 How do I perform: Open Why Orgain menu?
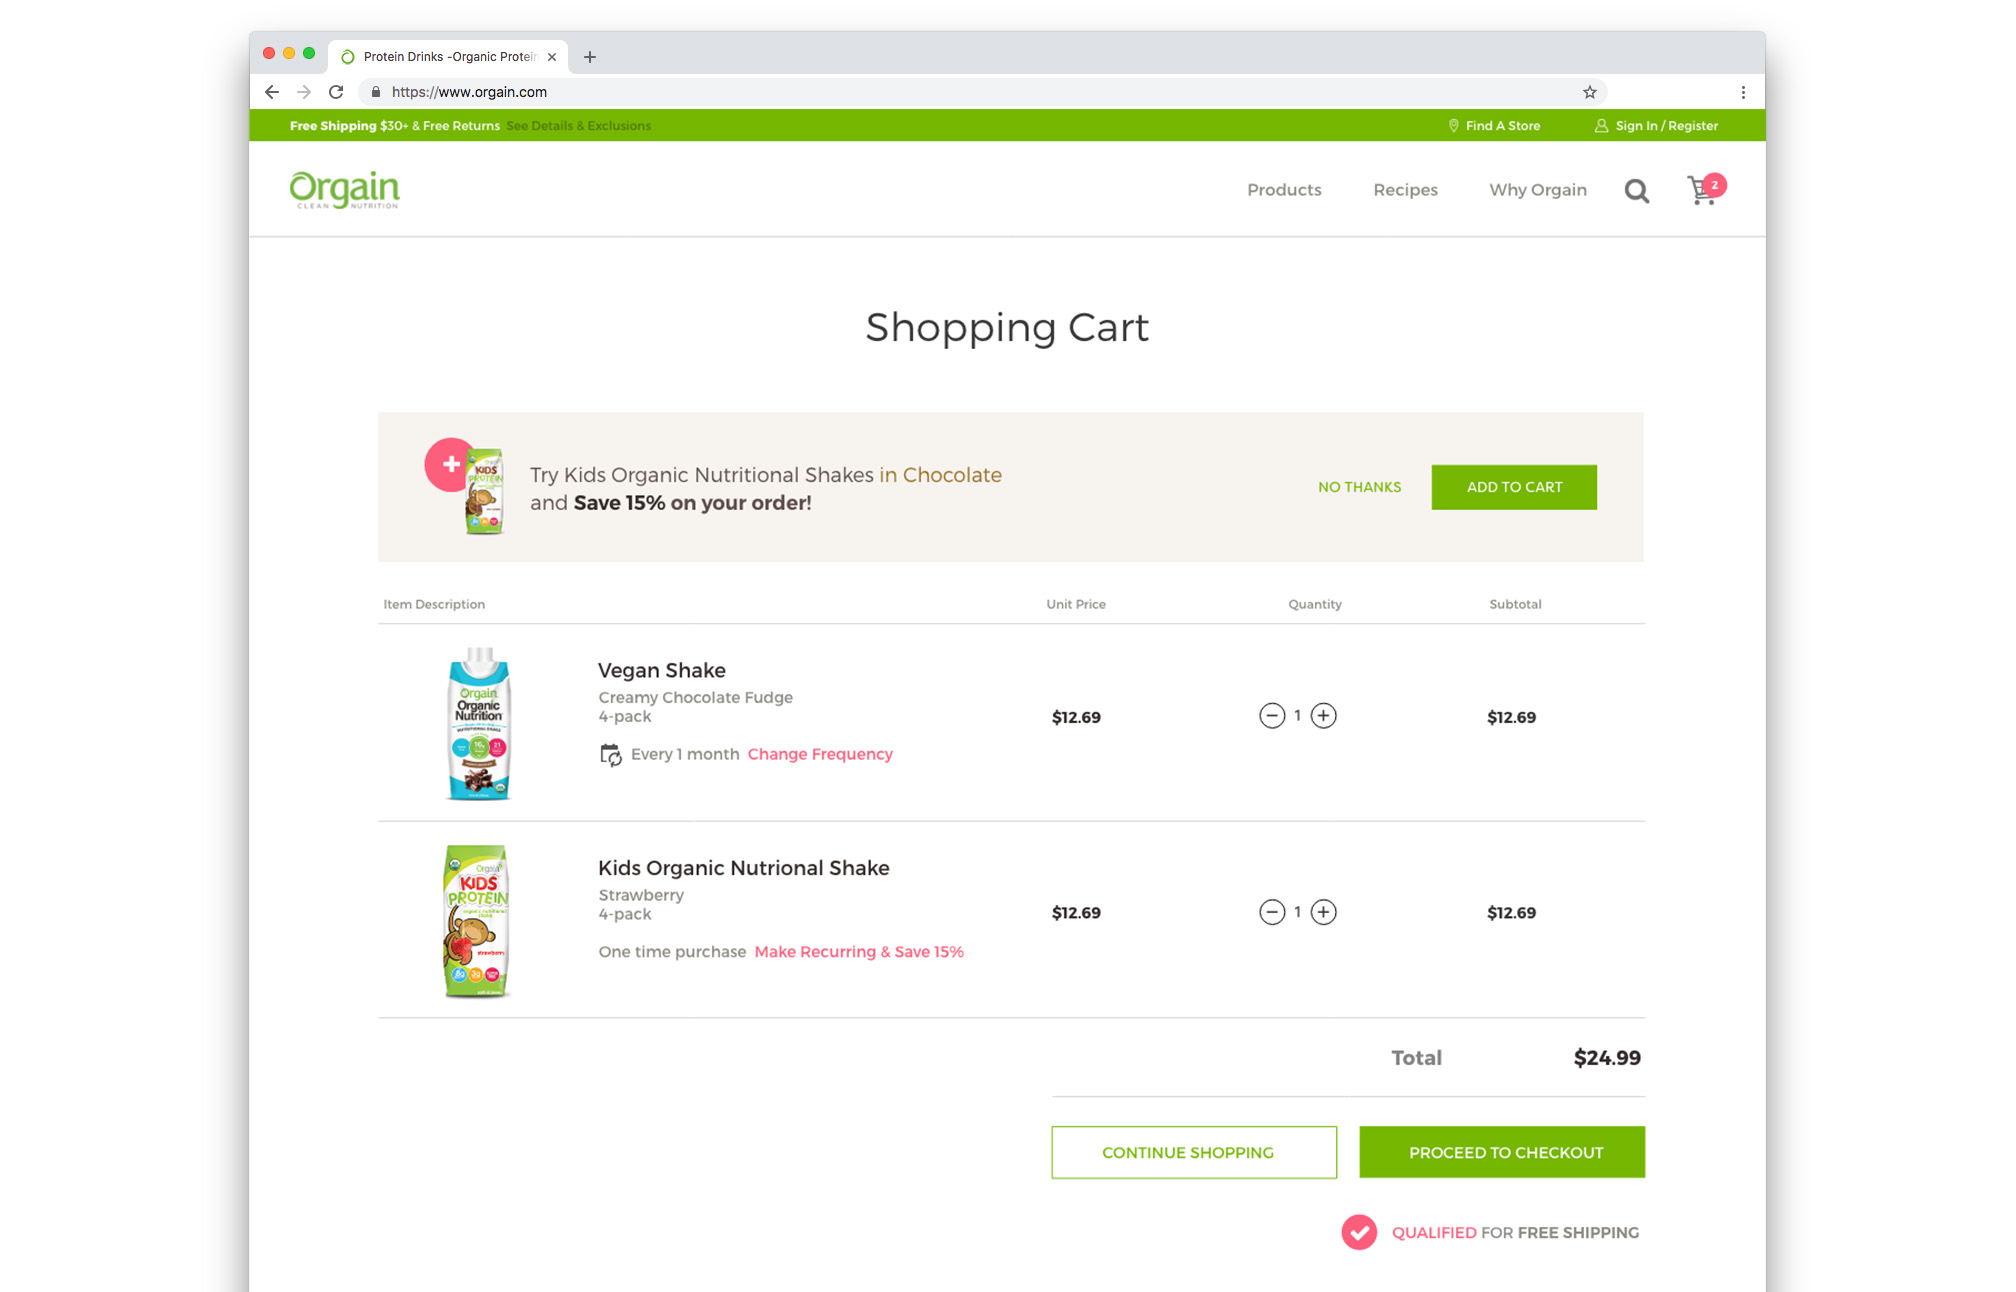tap(1537, 190)
